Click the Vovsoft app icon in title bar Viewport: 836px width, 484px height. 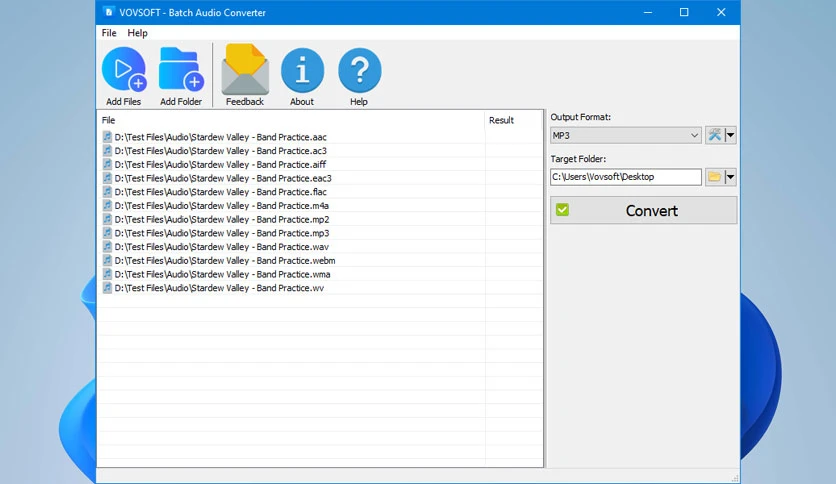tap(108, 12)
